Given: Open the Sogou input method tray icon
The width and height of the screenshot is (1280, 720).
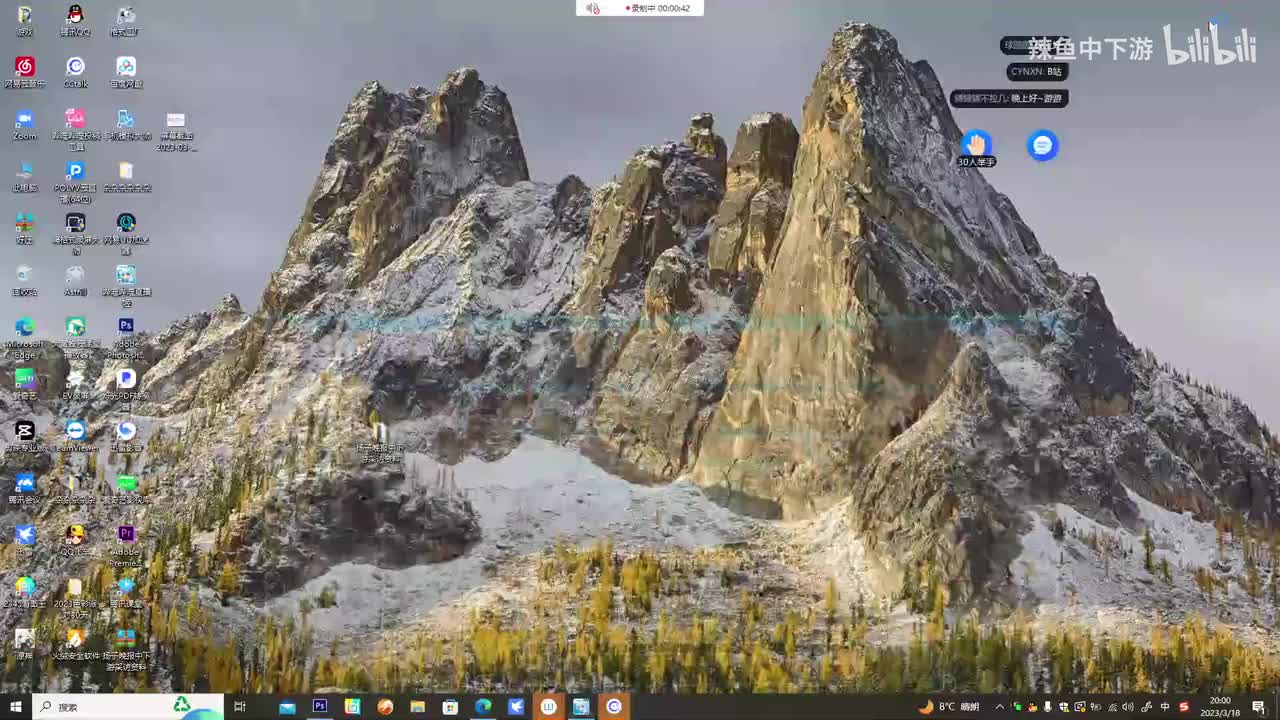Looking at the screenshot, I should [1184, 707].
